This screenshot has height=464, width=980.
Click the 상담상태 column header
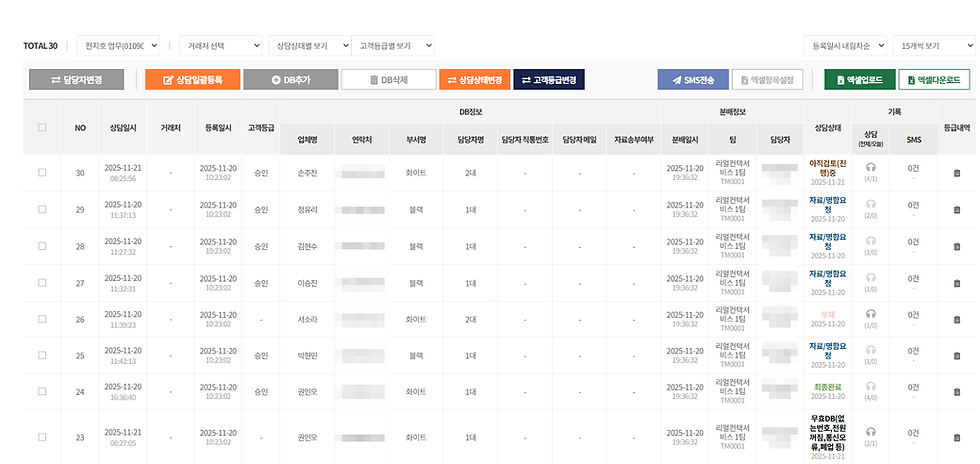point(828,128)
